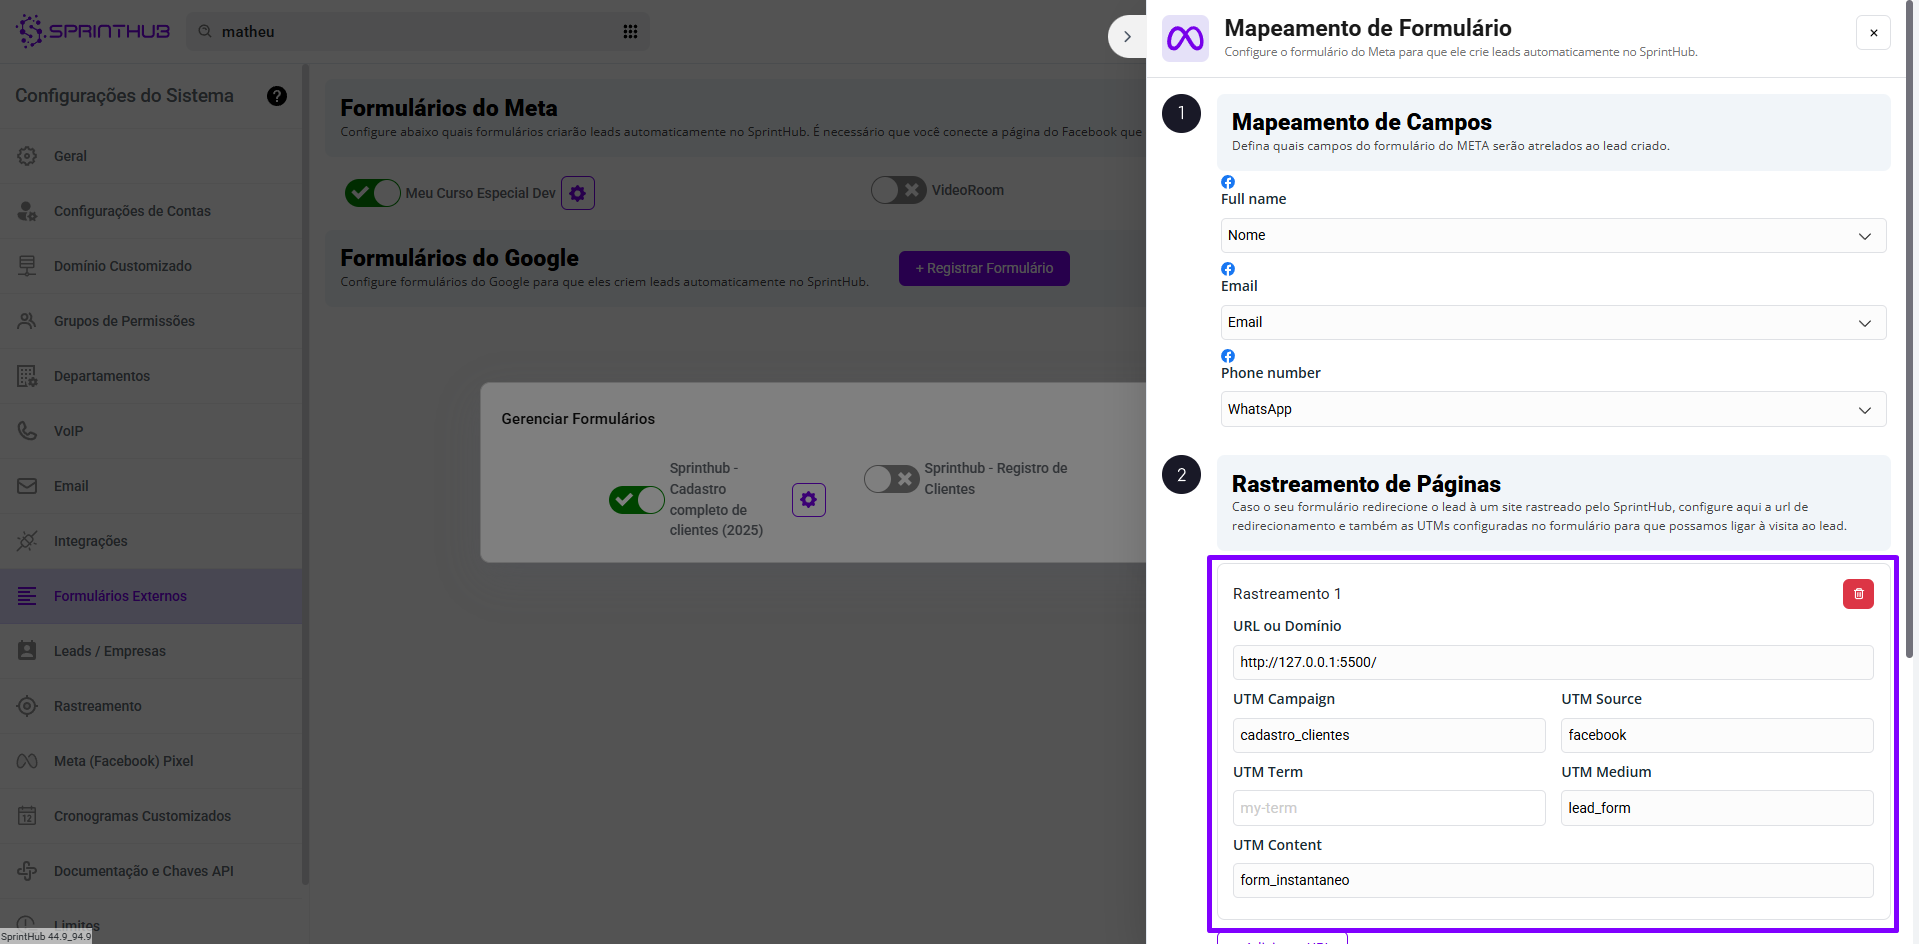Expand the Phone number WhatsApp dropdown
The height and width of the screenshot is (944, 1919).
[1552, 410]
